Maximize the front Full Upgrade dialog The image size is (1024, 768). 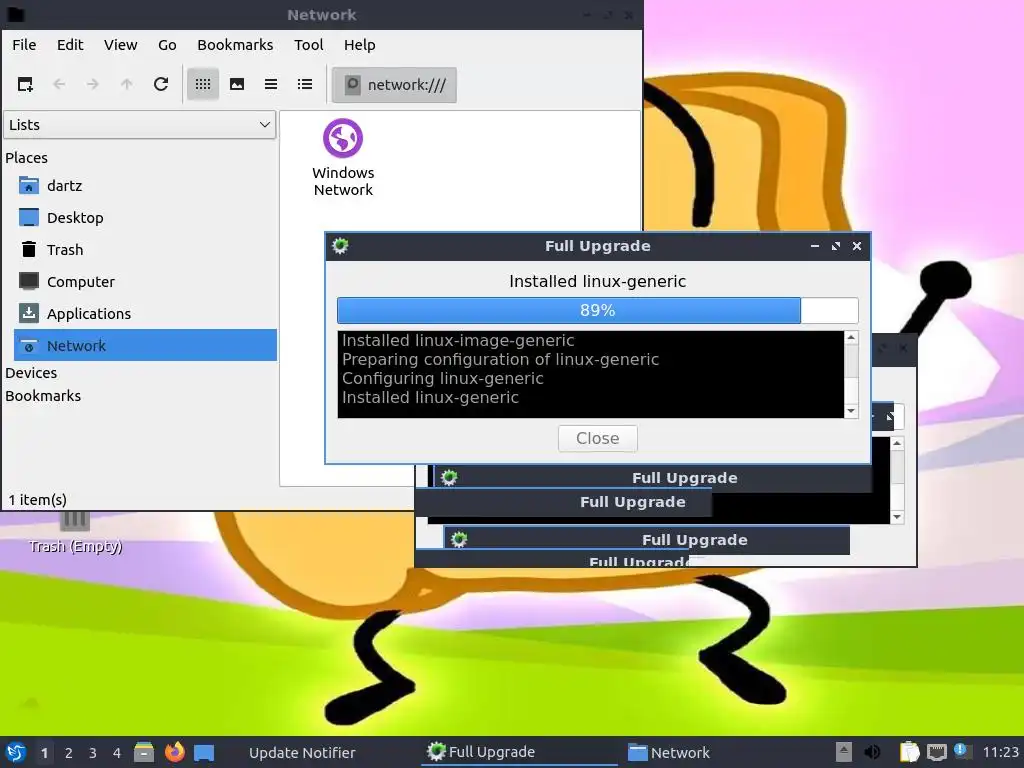[x=836, y=246]
